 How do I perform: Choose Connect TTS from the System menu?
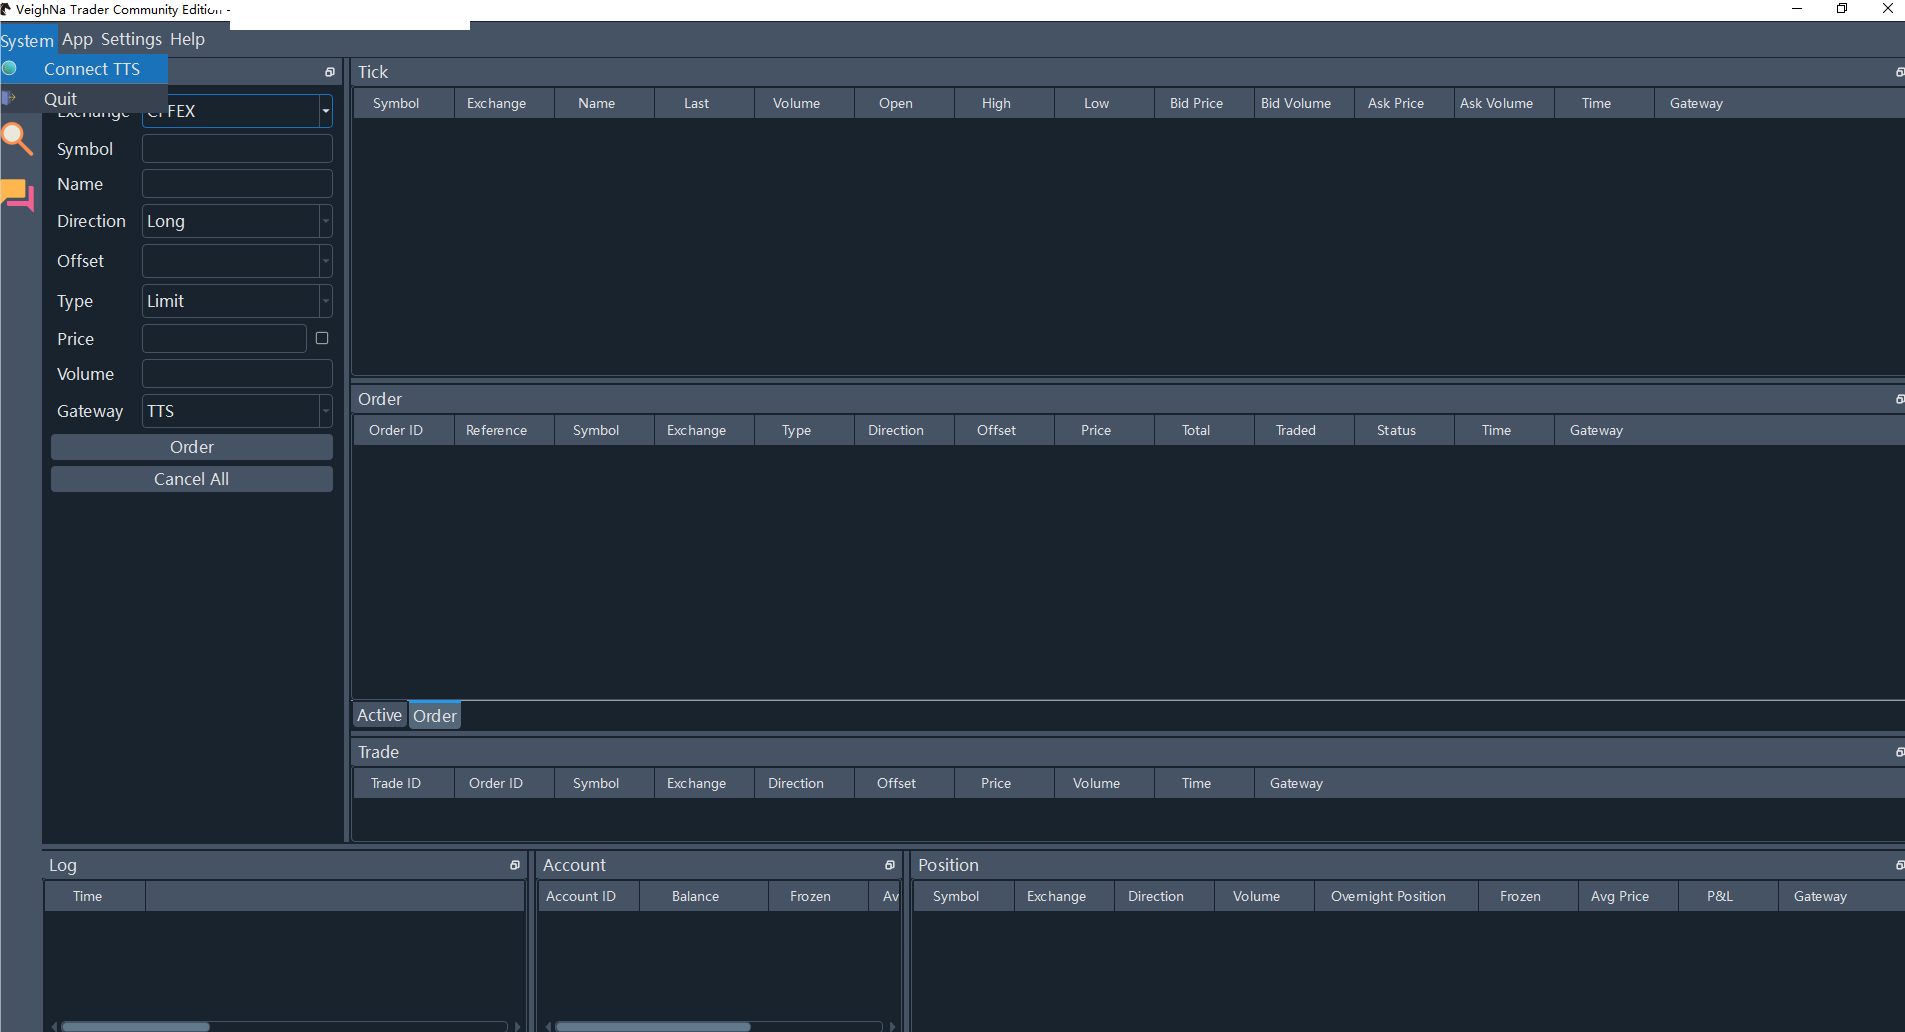coord(84,69)
